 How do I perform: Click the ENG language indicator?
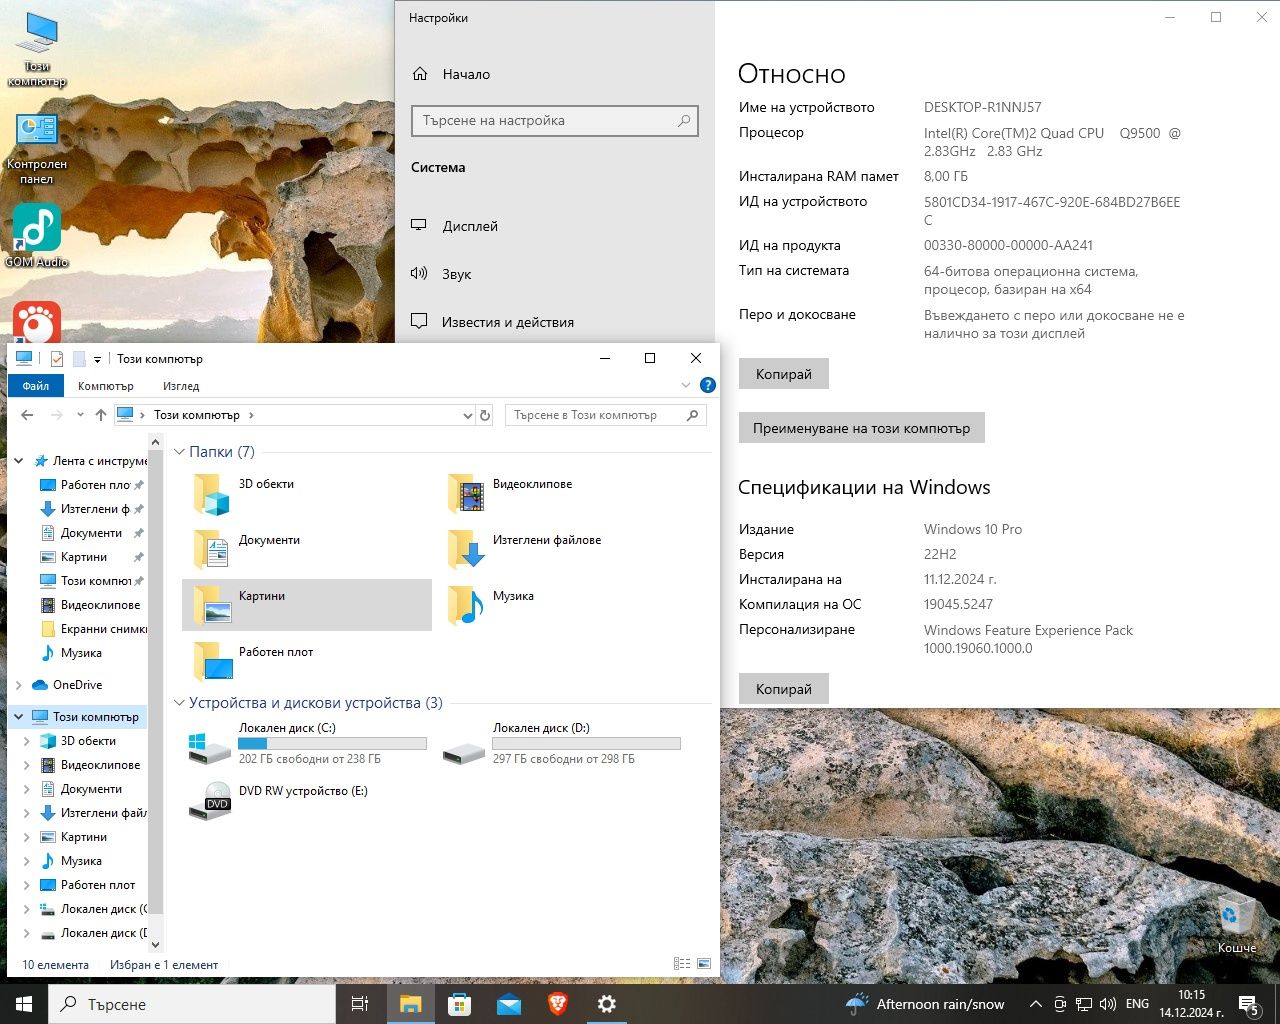(x=1137, y=1004)
